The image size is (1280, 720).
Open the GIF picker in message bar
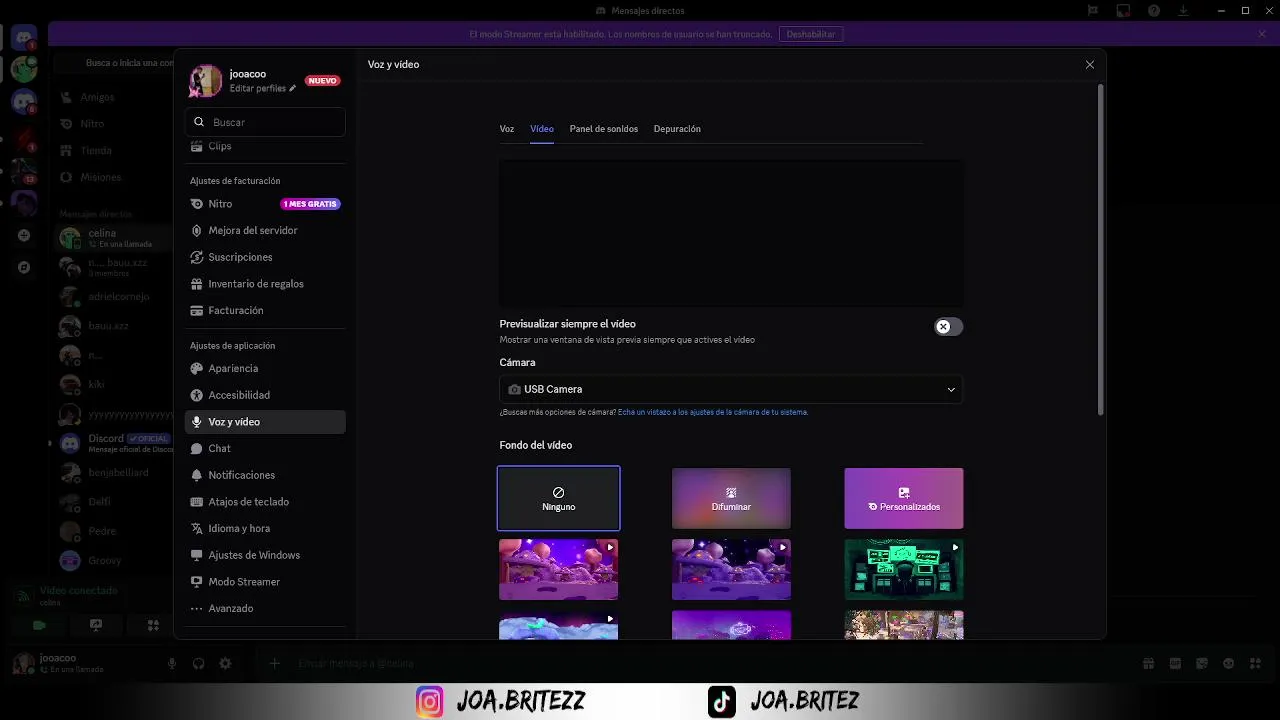point(1175,663)
